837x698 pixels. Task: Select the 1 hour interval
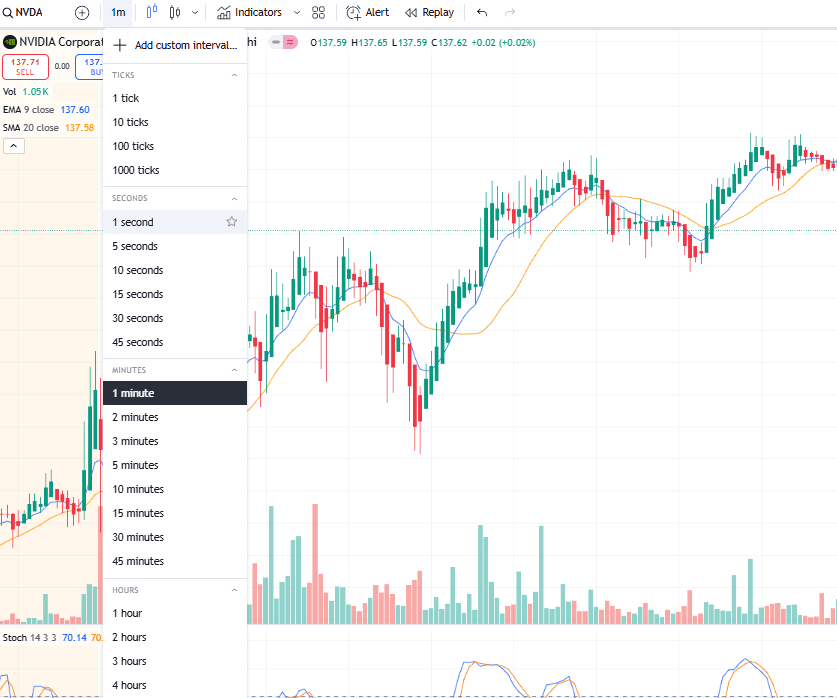click(127, 613)
